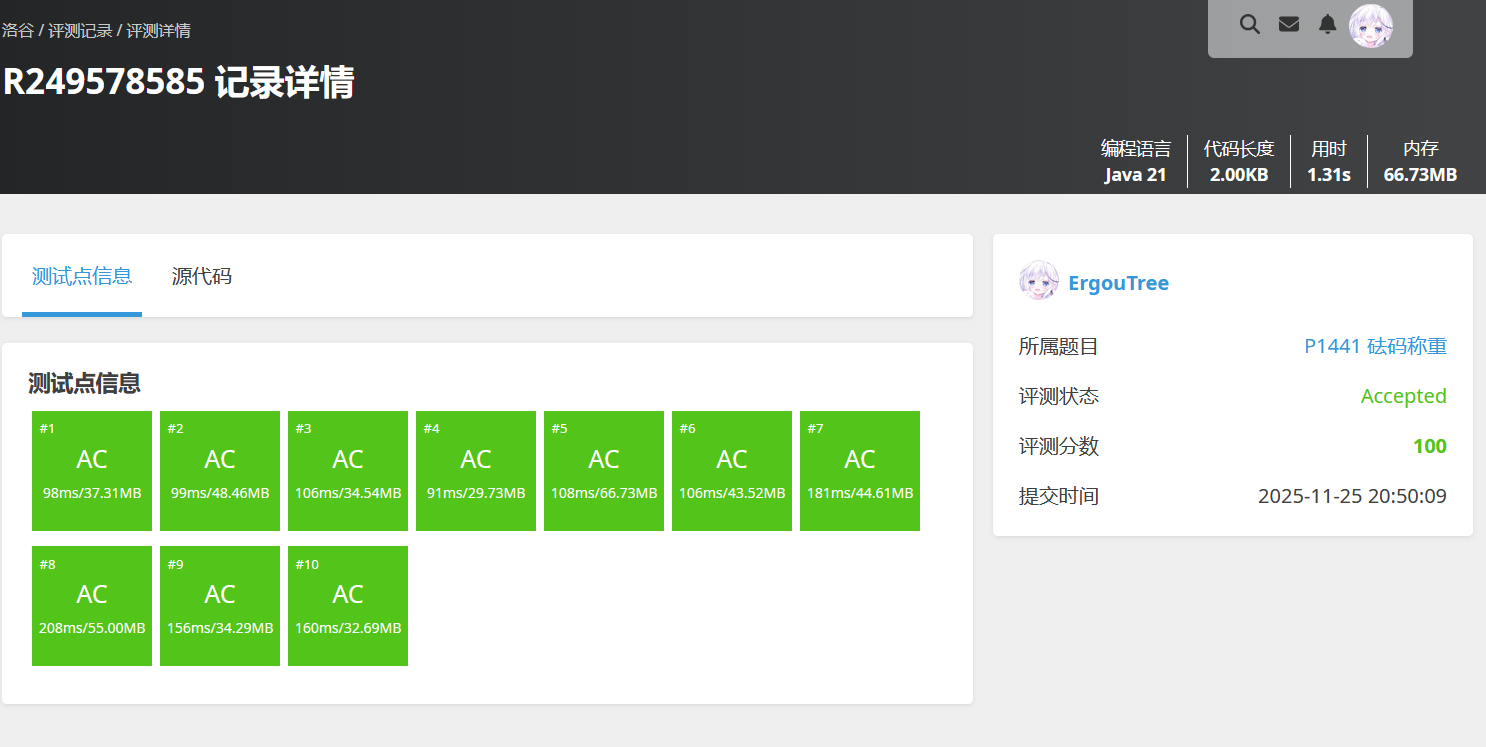This screenshot has width=1486, height=747.
Task: Open the ErgouTree username link
Action: coord(1118,283)
